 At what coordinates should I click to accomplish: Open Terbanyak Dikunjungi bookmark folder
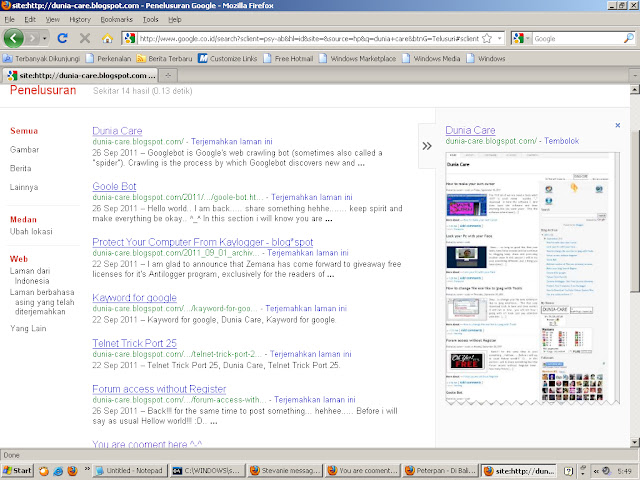(42, 58)
